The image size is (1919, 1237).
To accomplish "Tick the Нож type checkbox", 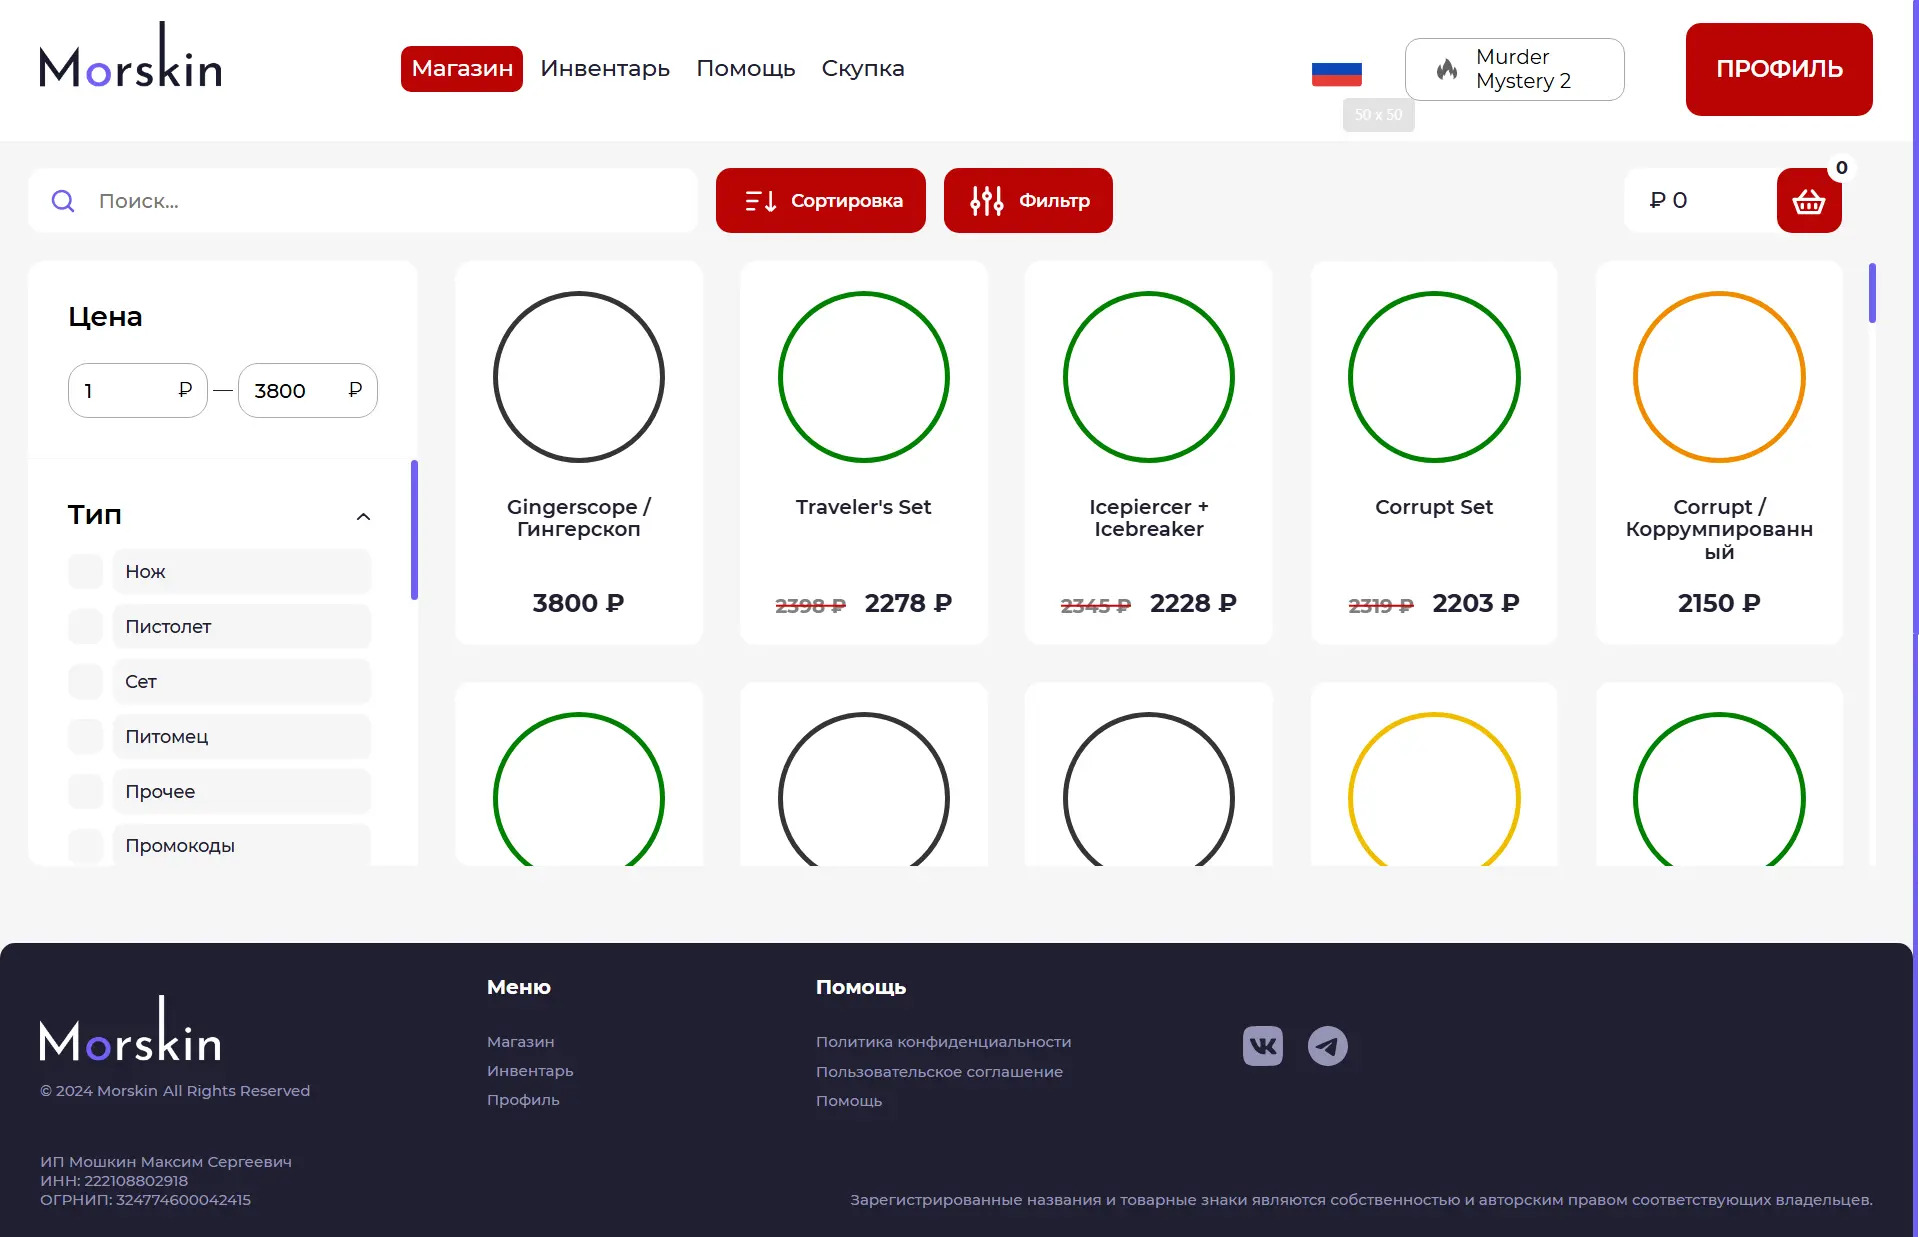I will pos(85,571).
